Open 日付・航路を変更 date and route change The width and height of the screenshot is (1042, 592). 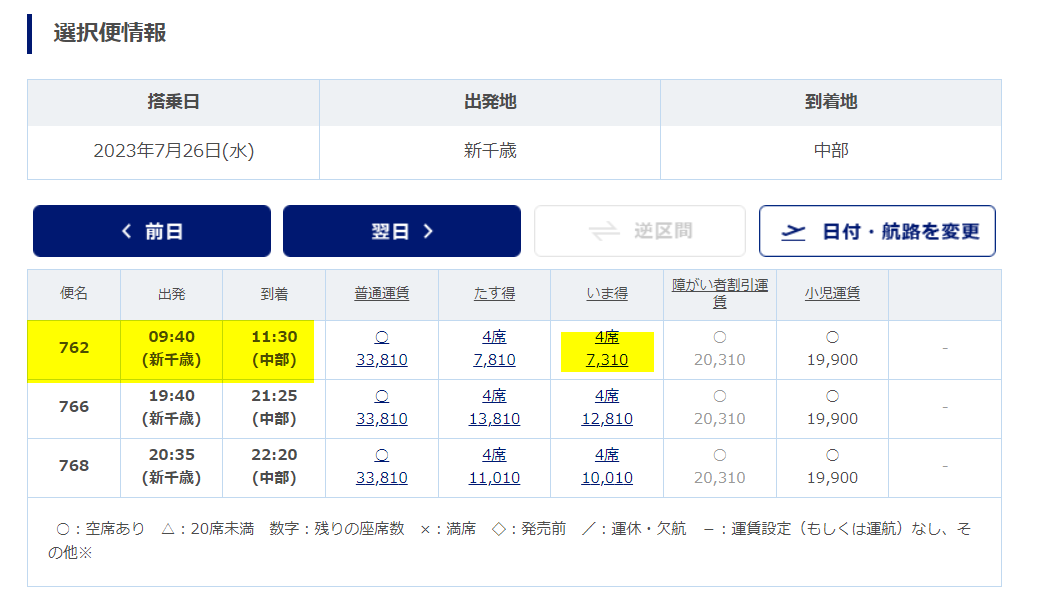[877, 231]
